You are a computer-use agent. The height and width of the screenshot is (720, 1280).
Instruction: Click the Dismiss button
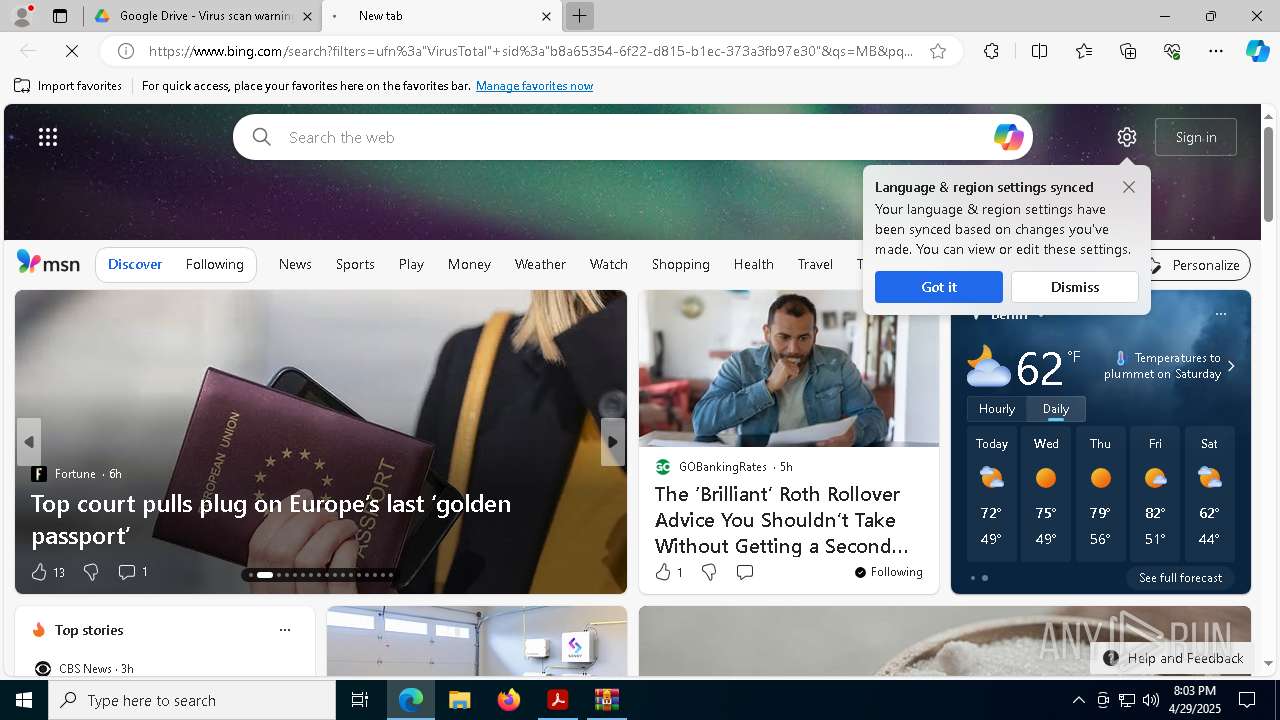(1075, 287)
